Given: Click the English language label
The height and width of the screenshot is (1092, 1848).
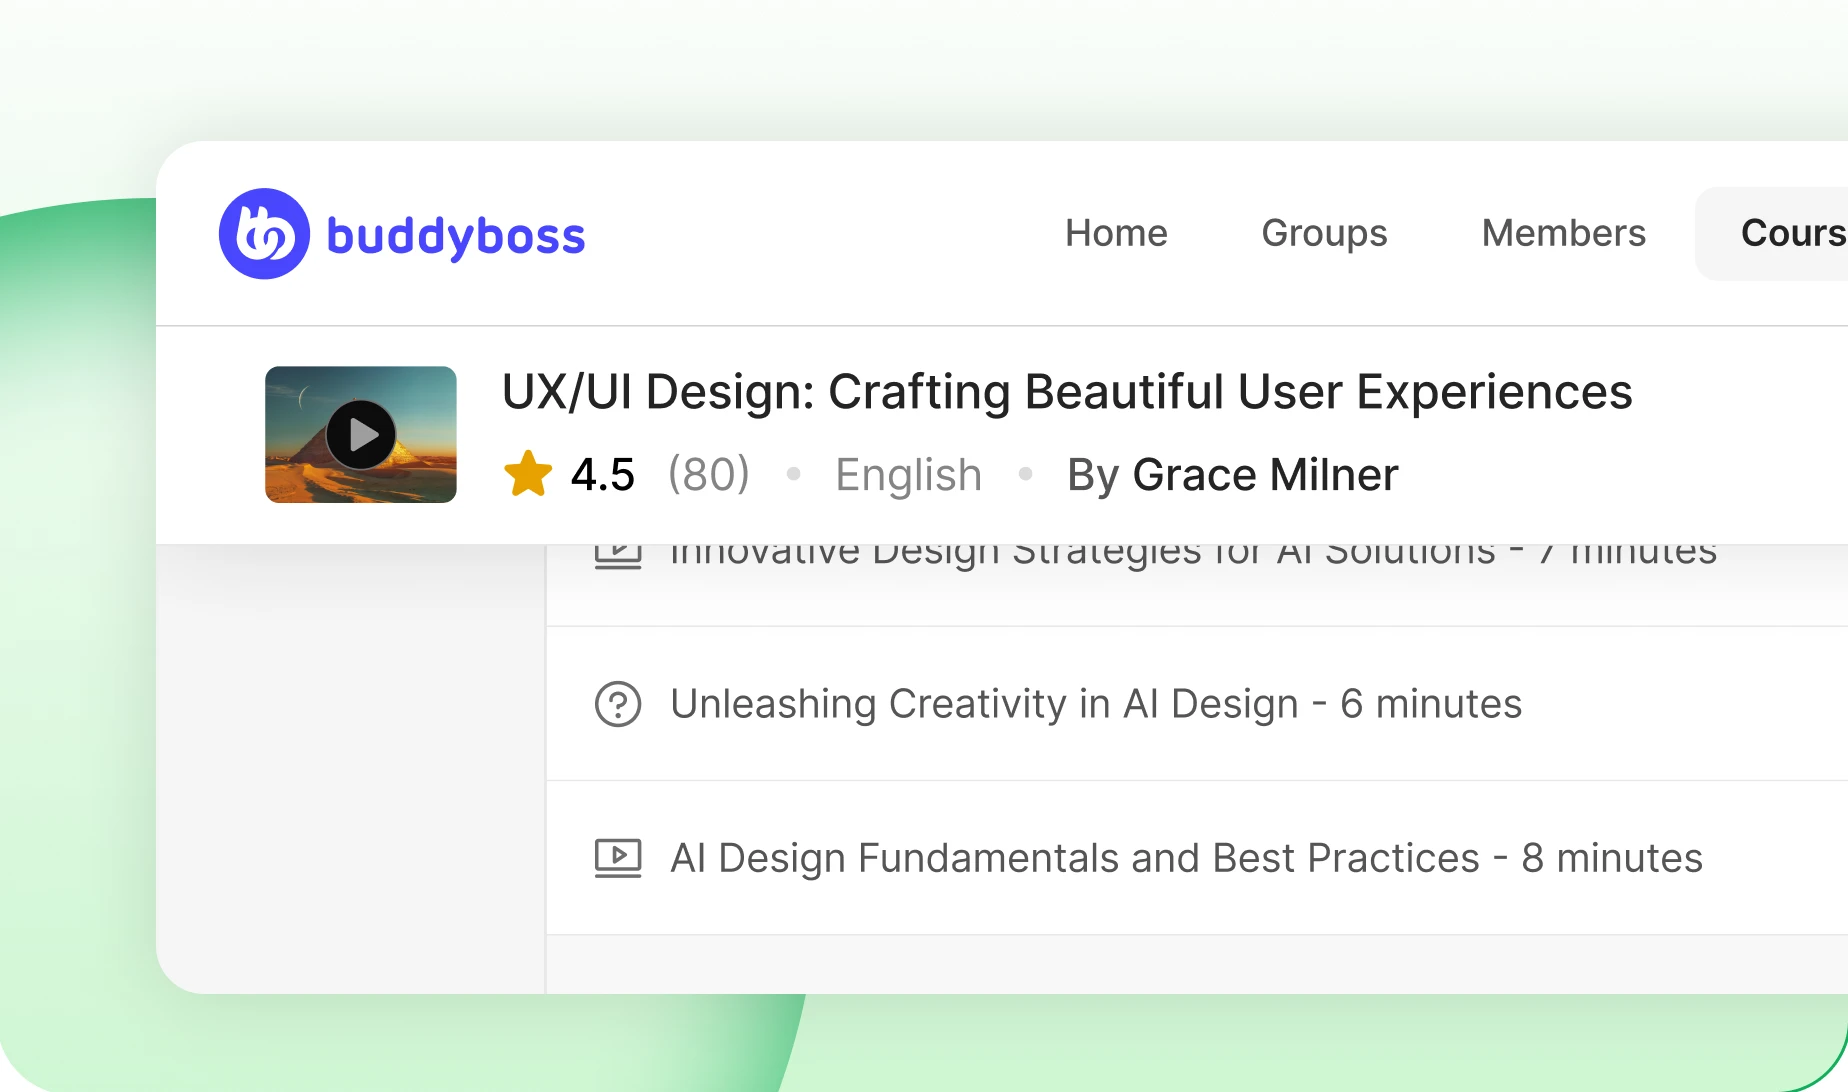Looking at the screenshot, I should 909,476.
